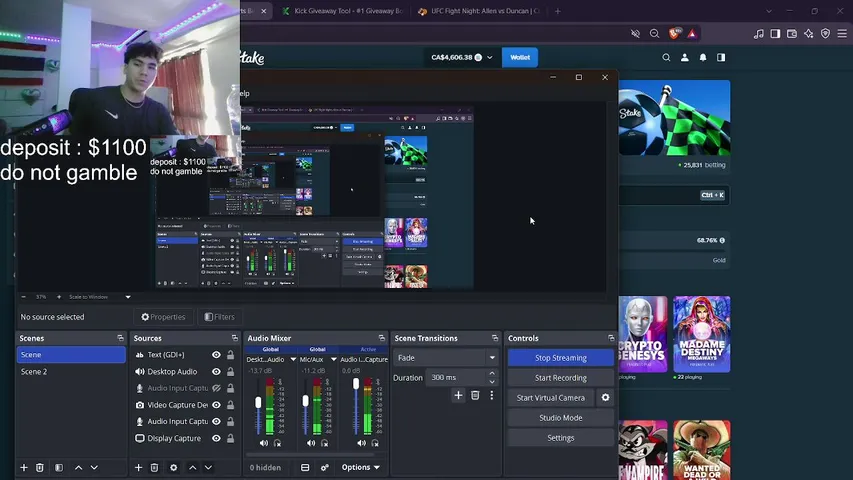Toggle monitoring headphone icon for Audio Input Capture channel

click(x=375, y=443)
